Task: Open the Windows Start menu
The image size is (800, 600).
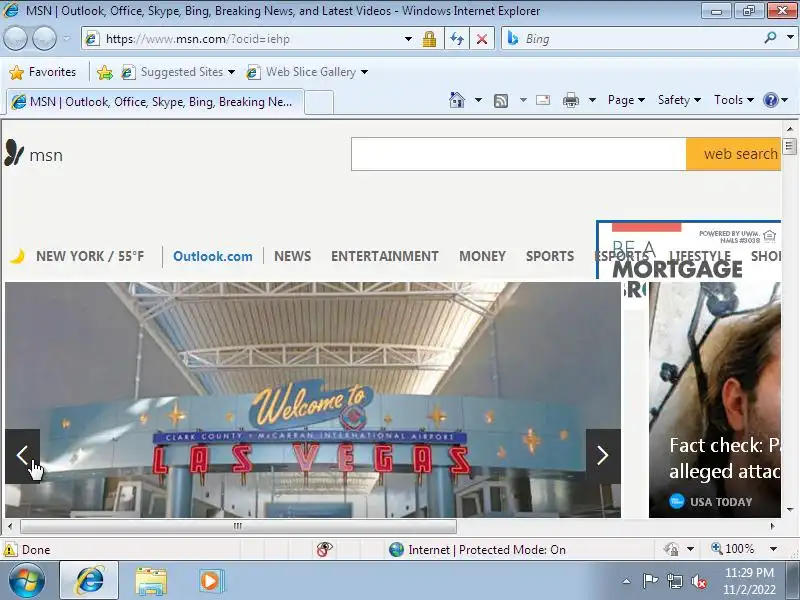Action: click(x=27, y=581)
